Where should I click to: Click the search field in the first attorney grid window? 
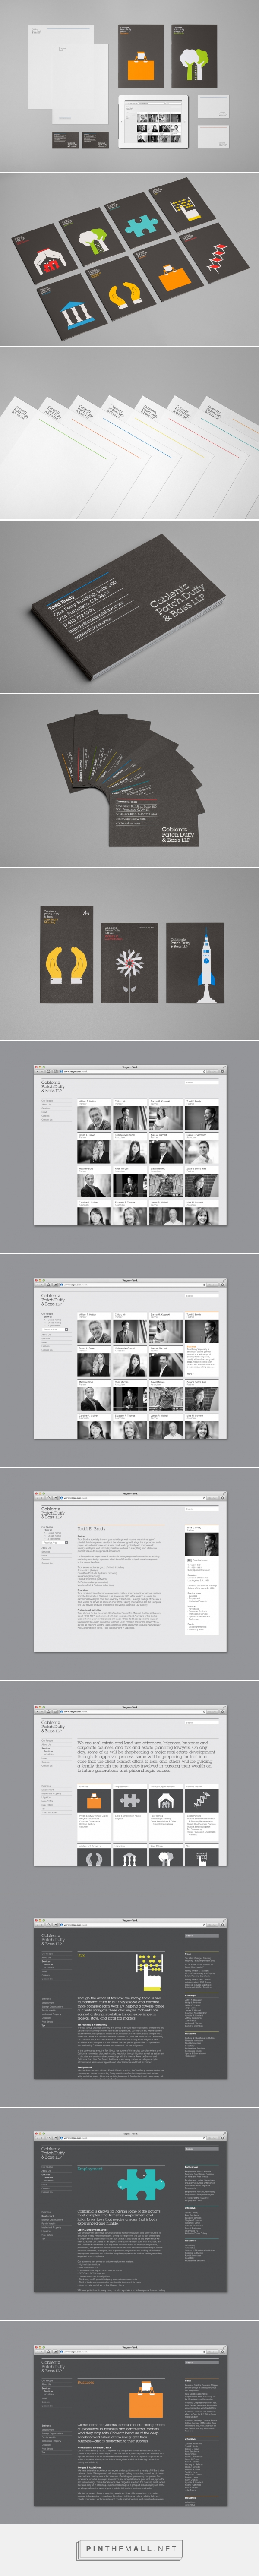(x=201, y=1082)
